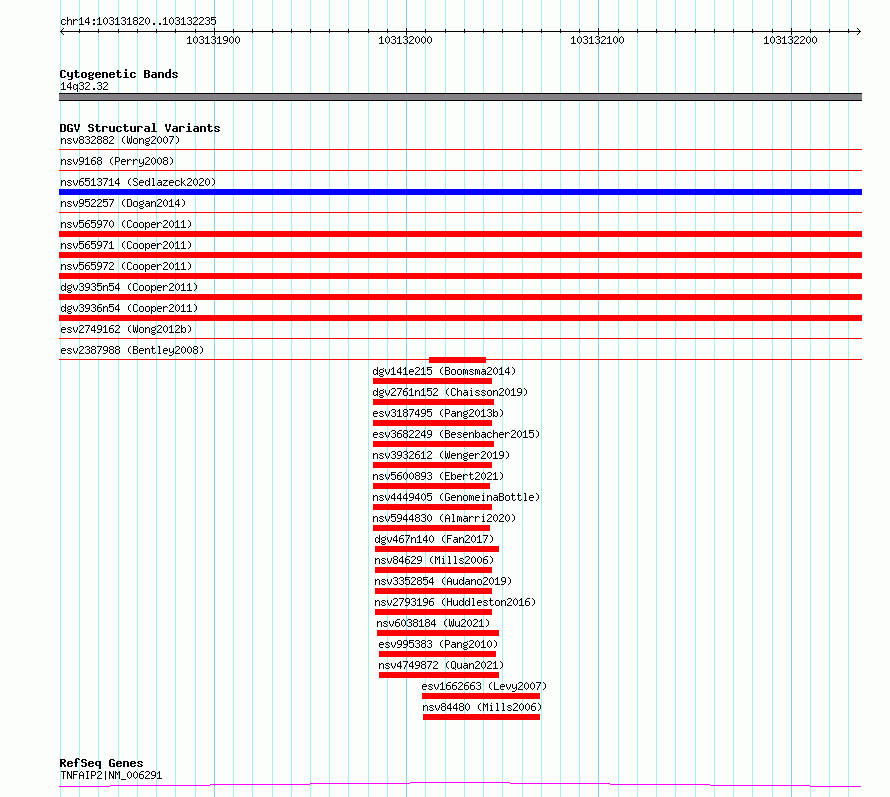Click chr14:103131820..103132235 region text
Image resolution: width=890 pixels, height=797 pixels.
tap(138, 22)
